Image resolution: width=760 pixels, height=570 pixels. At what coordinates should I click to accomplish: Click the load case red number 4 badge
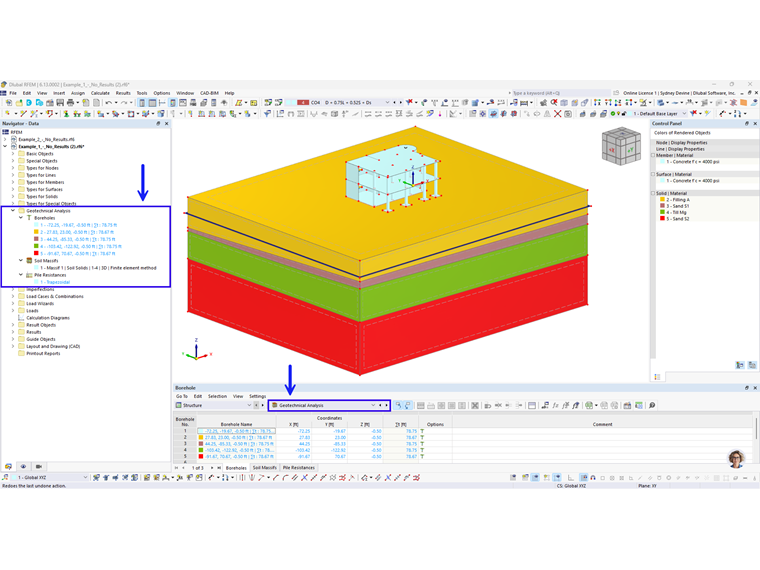click(x=303, y=103)
